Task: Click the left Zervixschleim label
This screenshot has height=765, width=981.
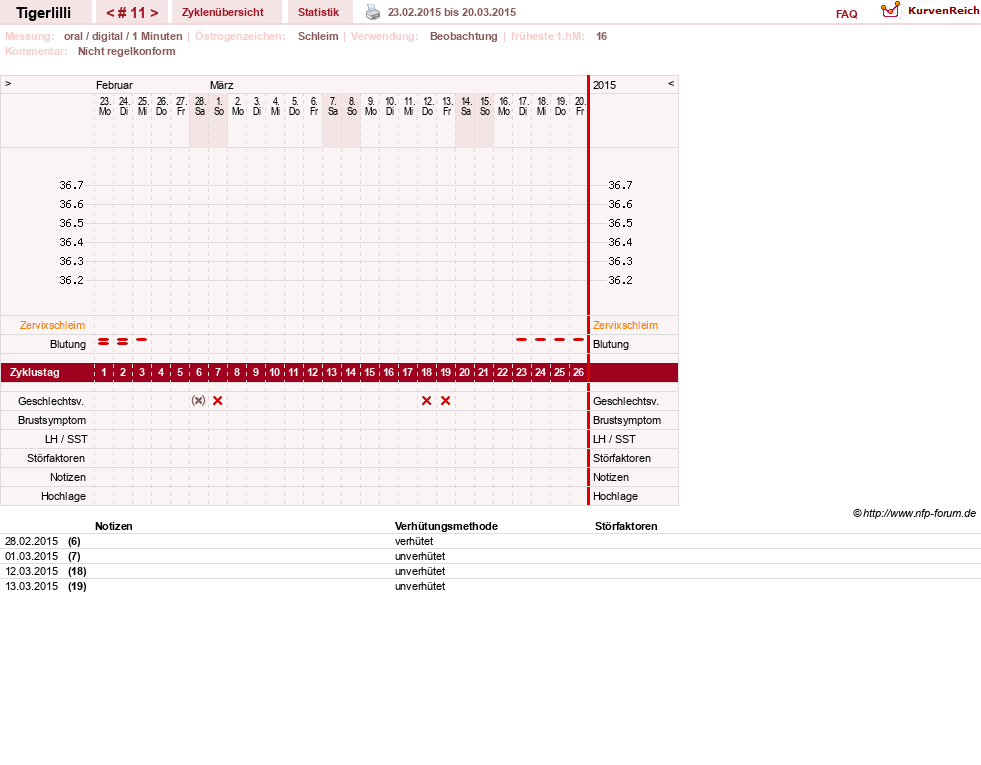Action: 53,325
